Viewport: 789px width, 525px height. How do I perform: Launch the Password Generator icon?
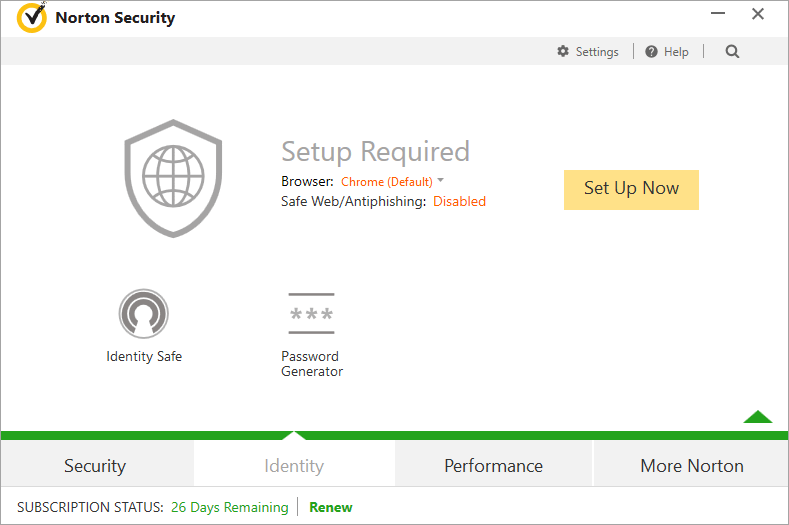311,313
